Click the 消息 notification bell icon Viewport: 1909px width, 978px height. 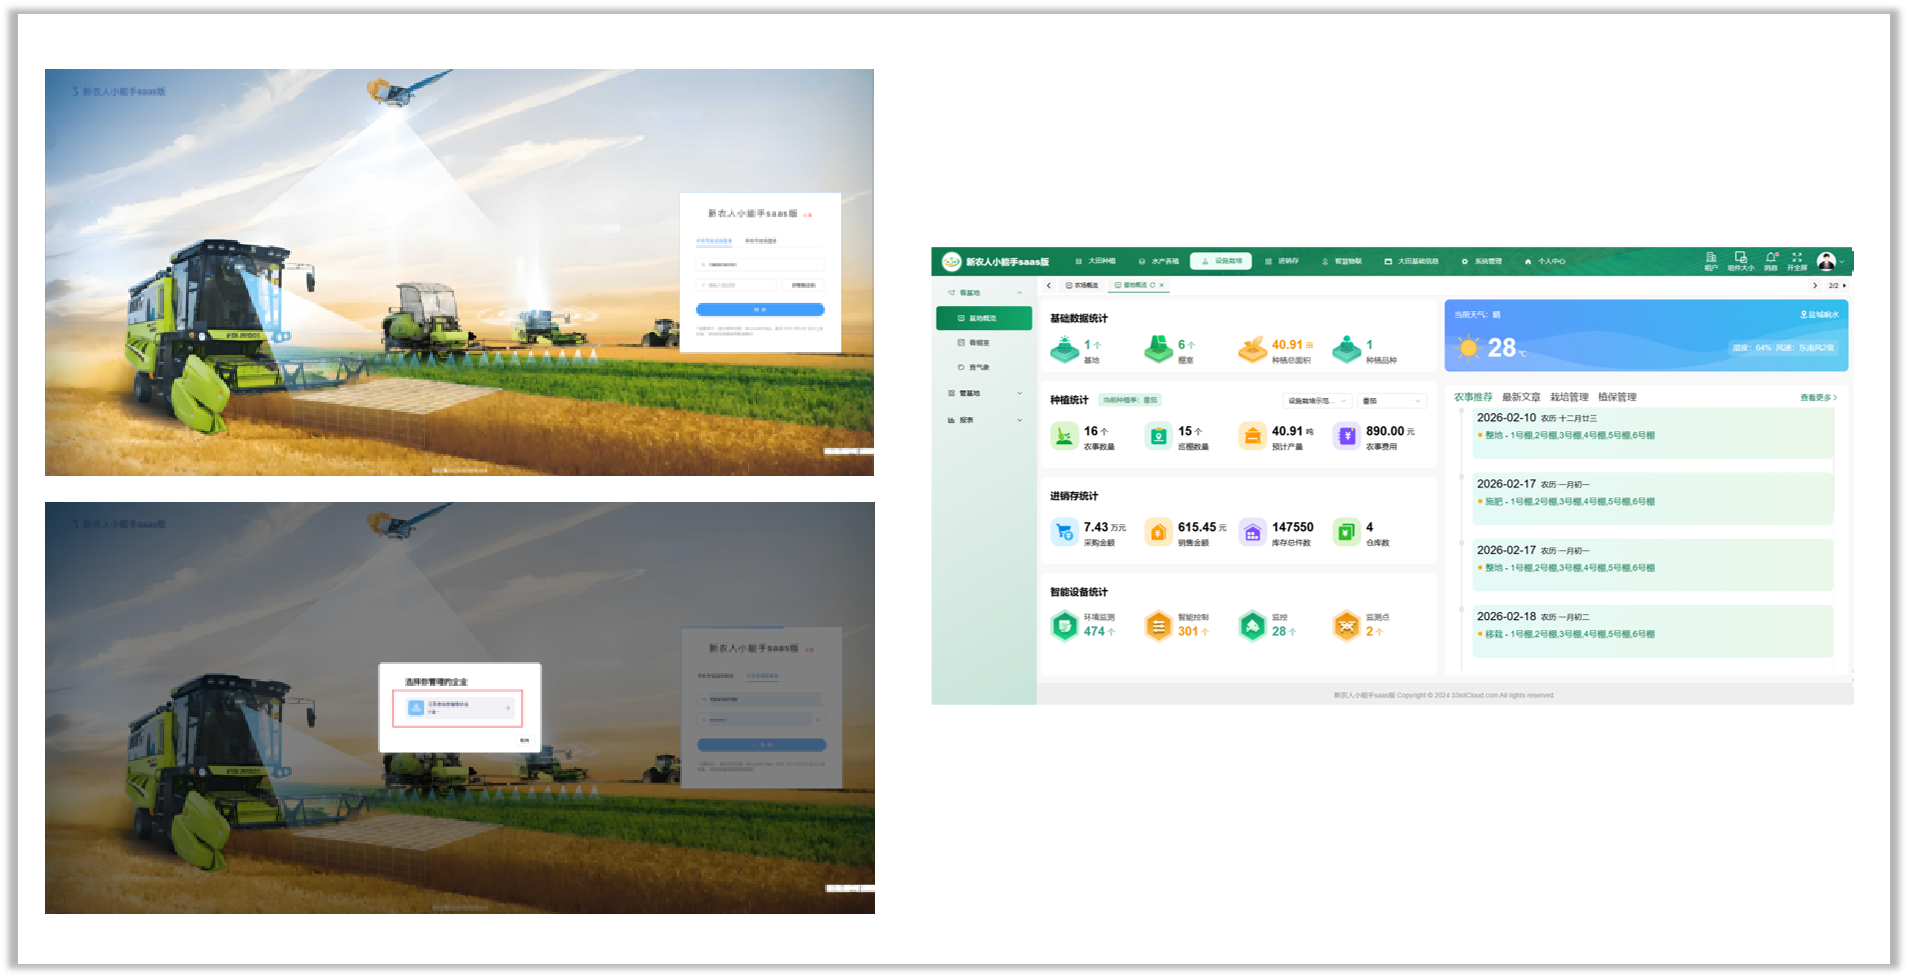coord(1771,258)
